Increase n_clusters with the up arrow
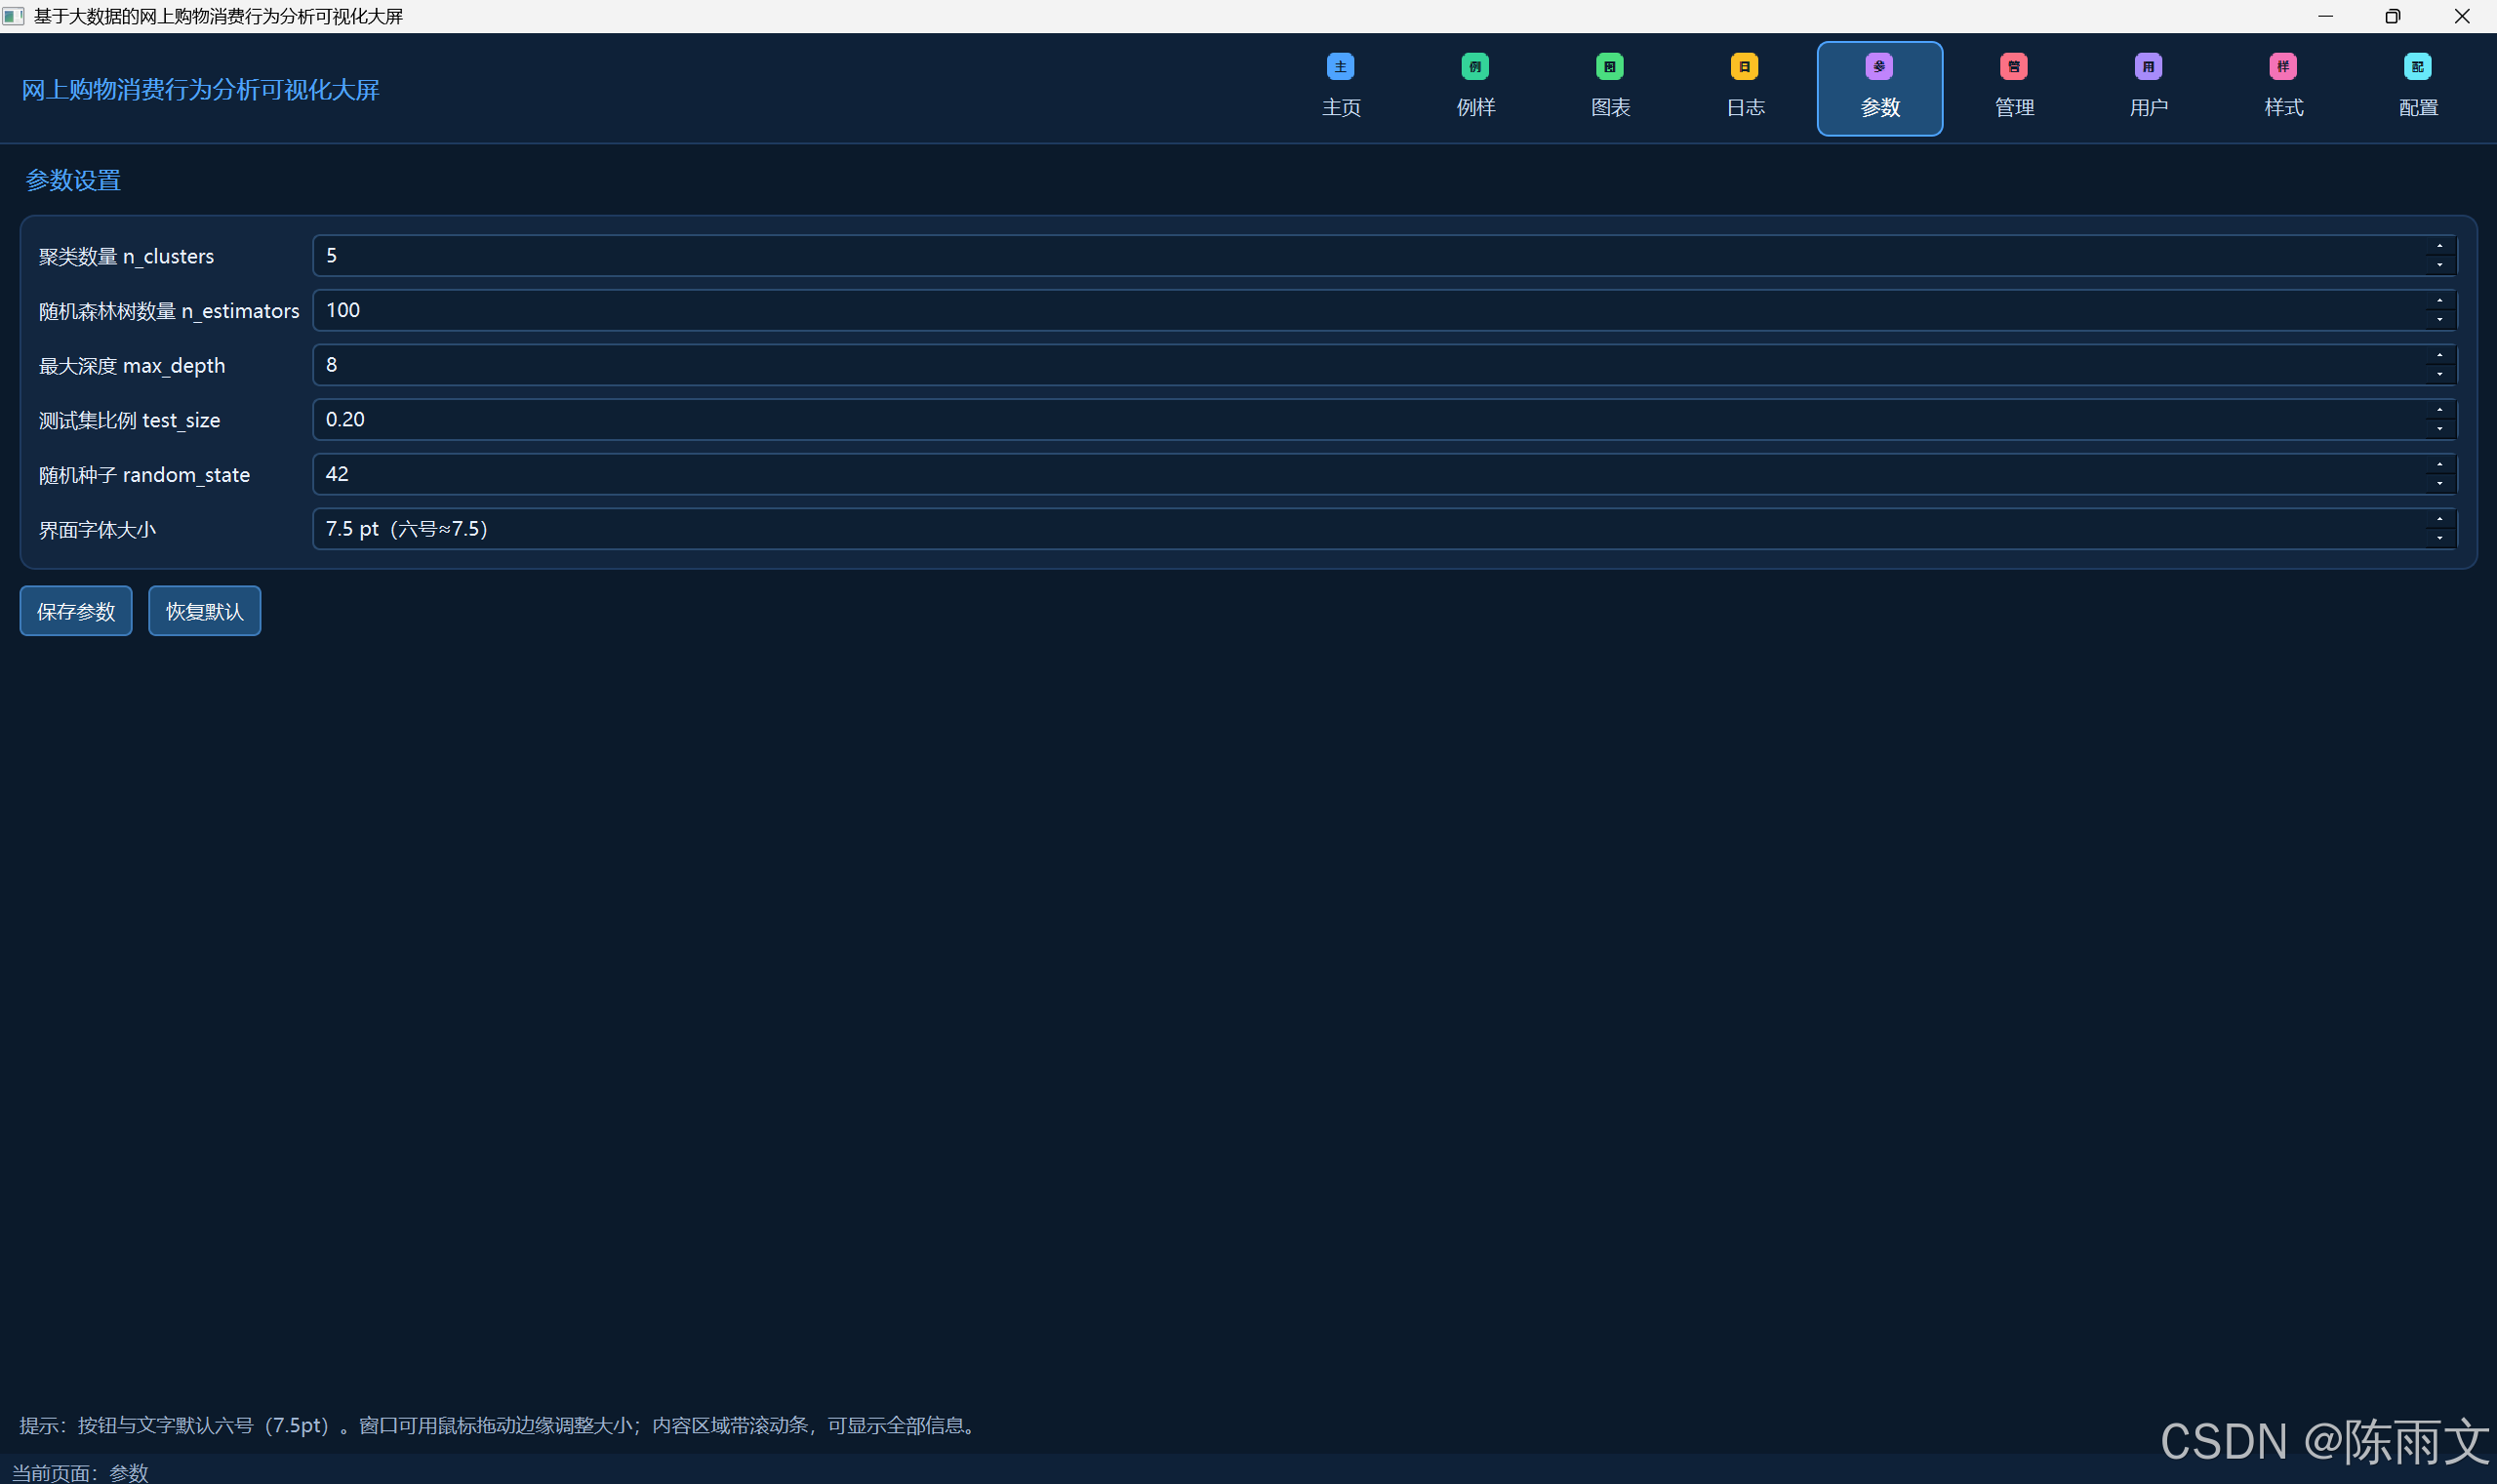The width and height of the screenshot is (2497, 1484). (x=2439, y=246)
